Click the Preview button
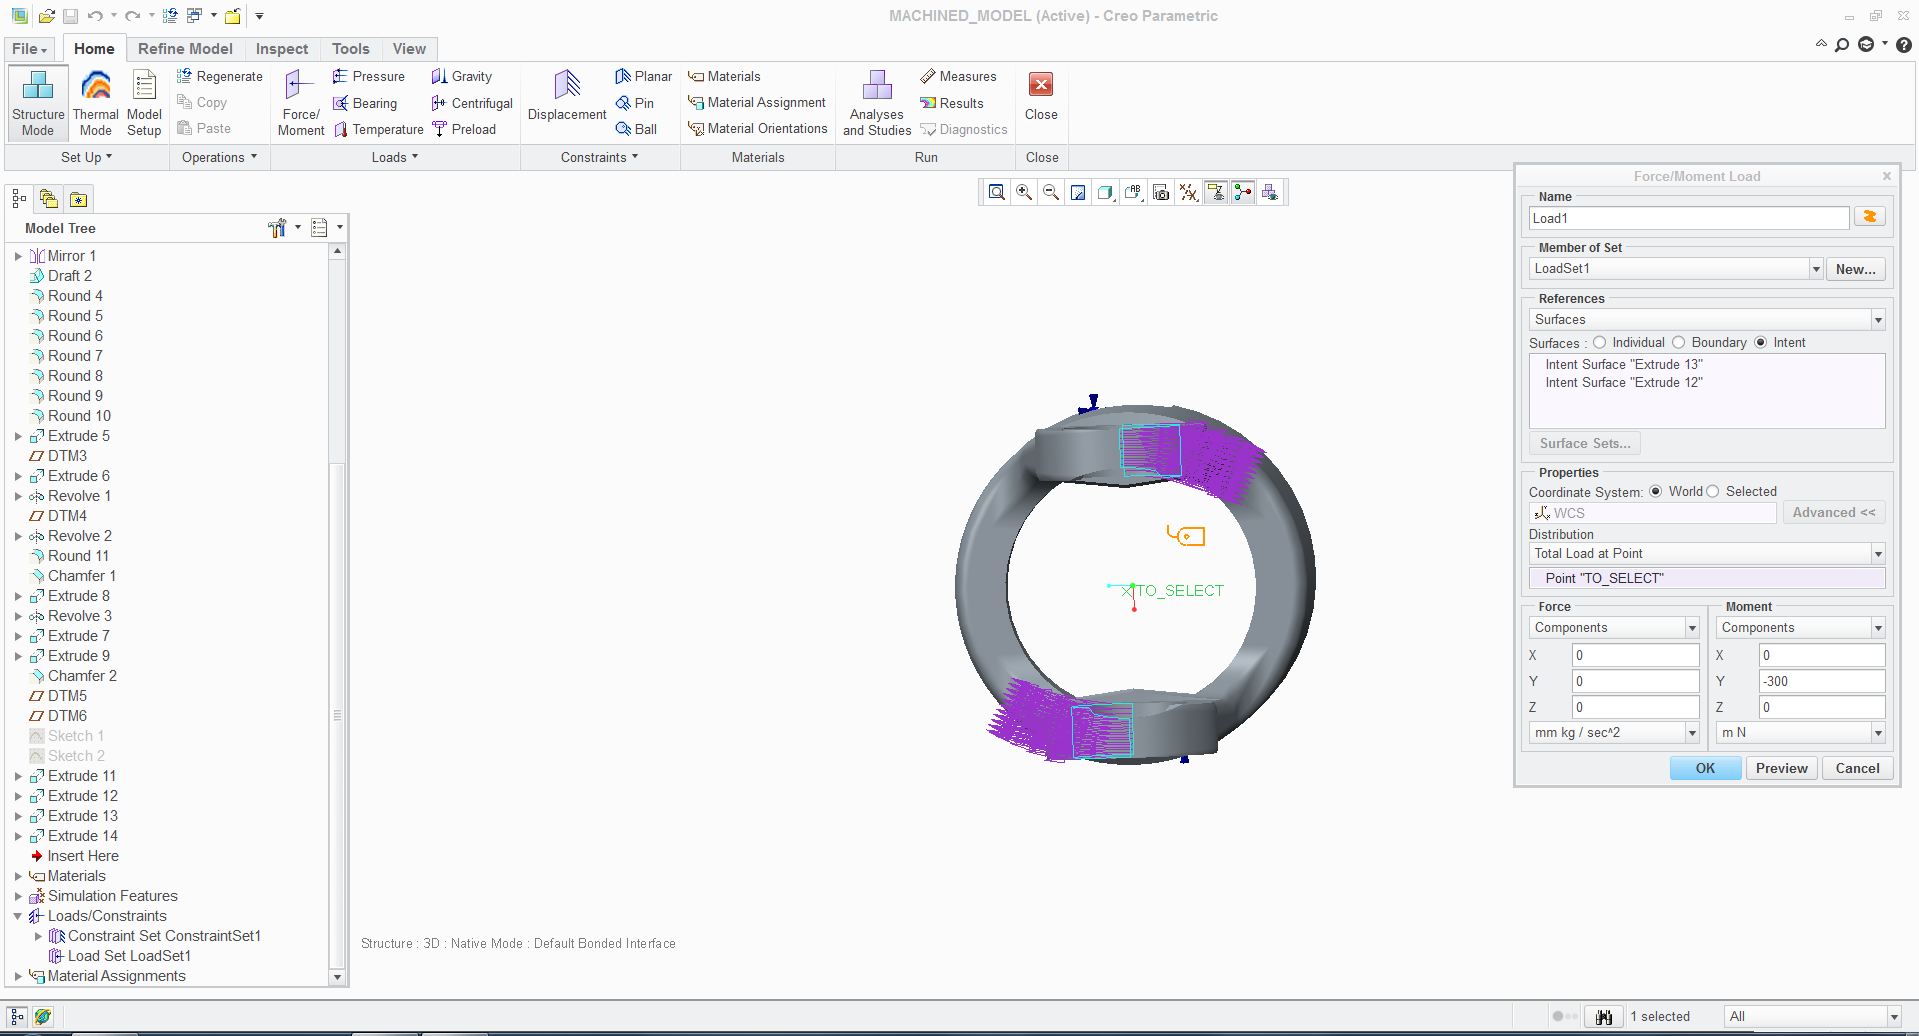The width and height of the screenshot is (1919, 1036). (x=1781, y=768)
